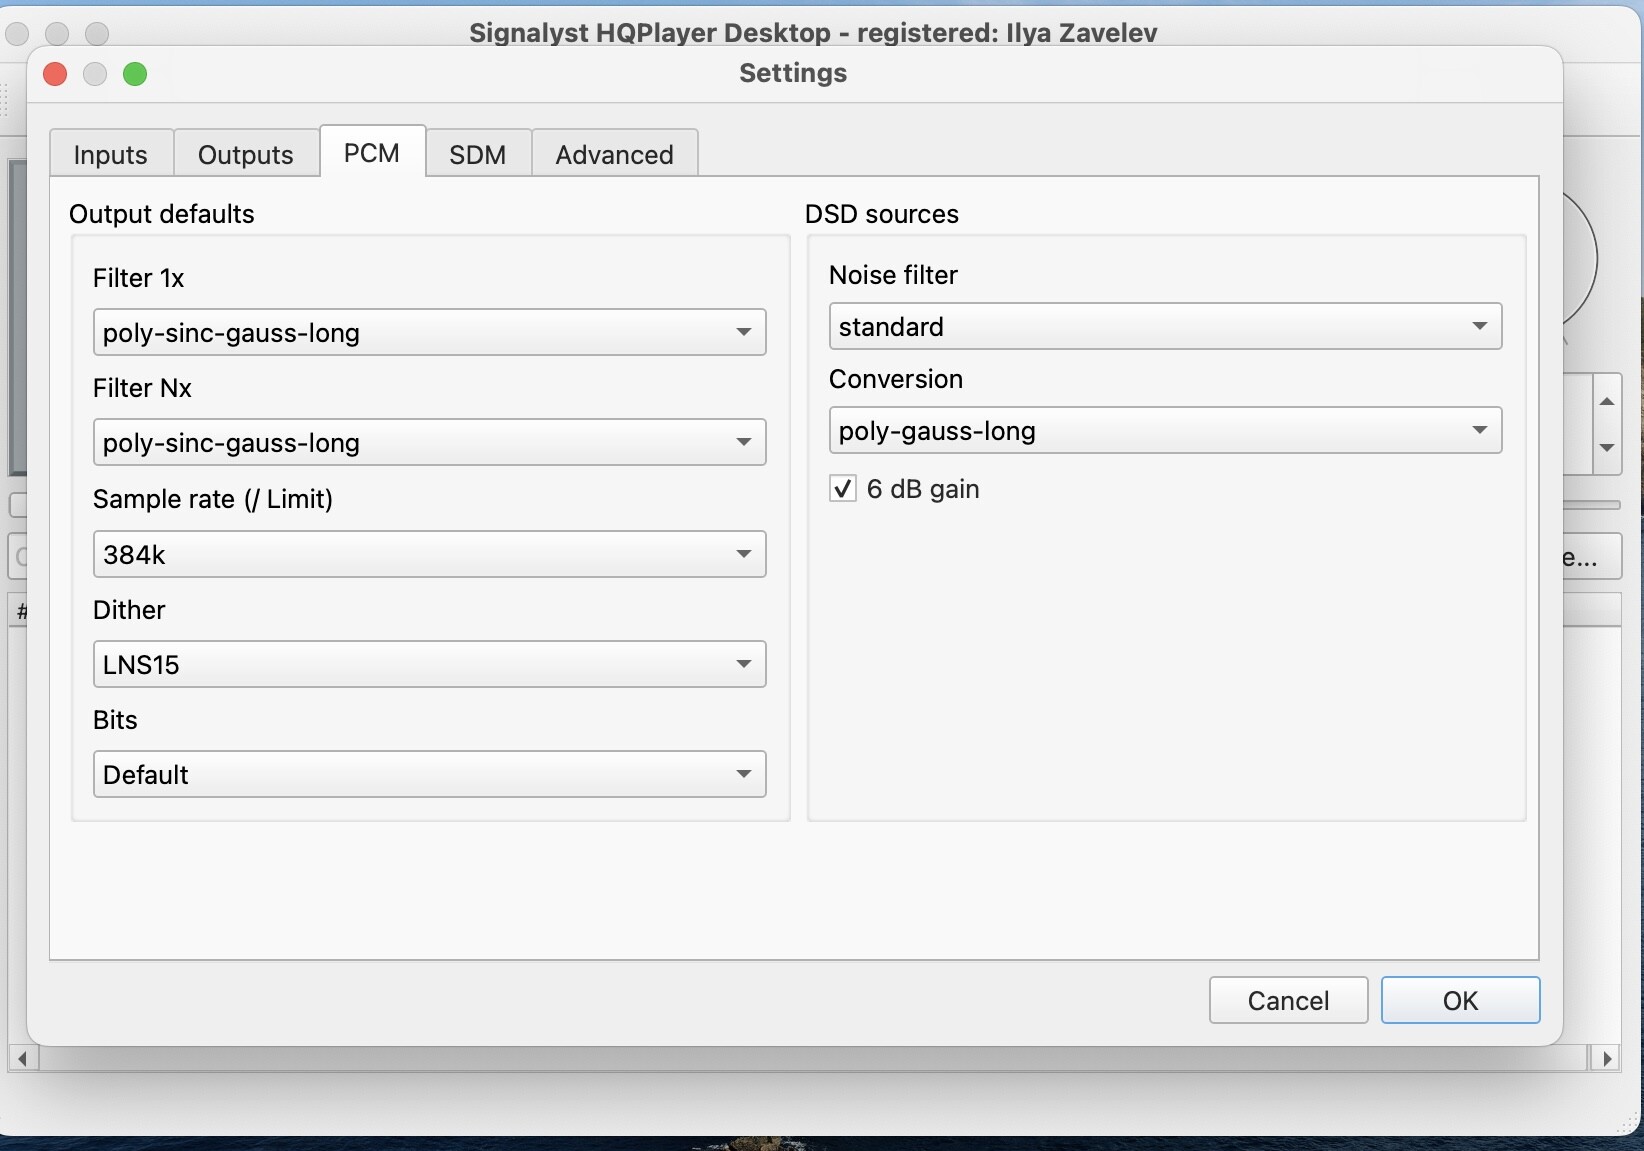The width and height of the screenshot is (1644, 1151).
Task: Switch to the Inputs tab
Action: [x=111, y=154]
